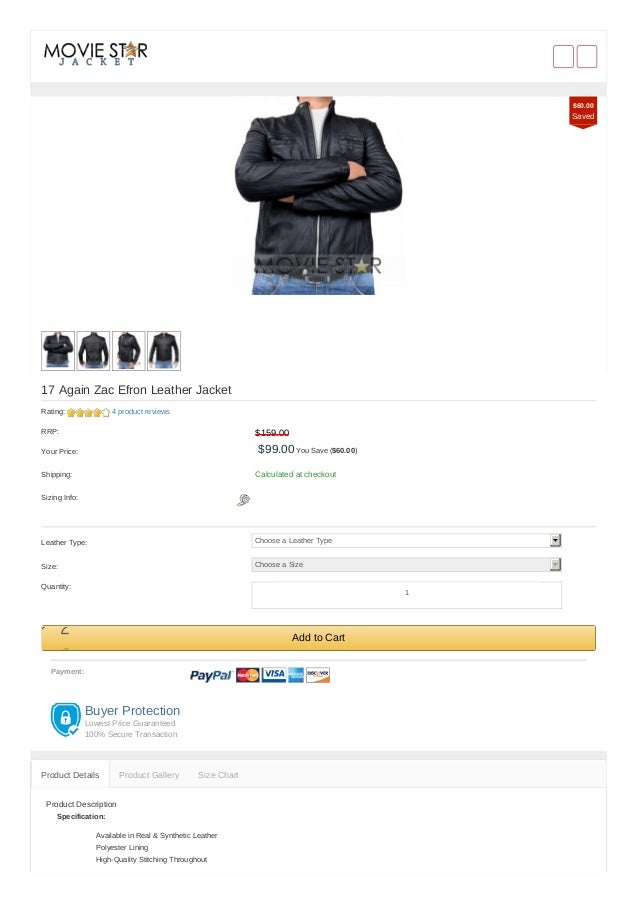The height and width of the screenshot is (903, 638).
Task: Switch to the Product Gallery tab
Action: click(x=149, y=775)
